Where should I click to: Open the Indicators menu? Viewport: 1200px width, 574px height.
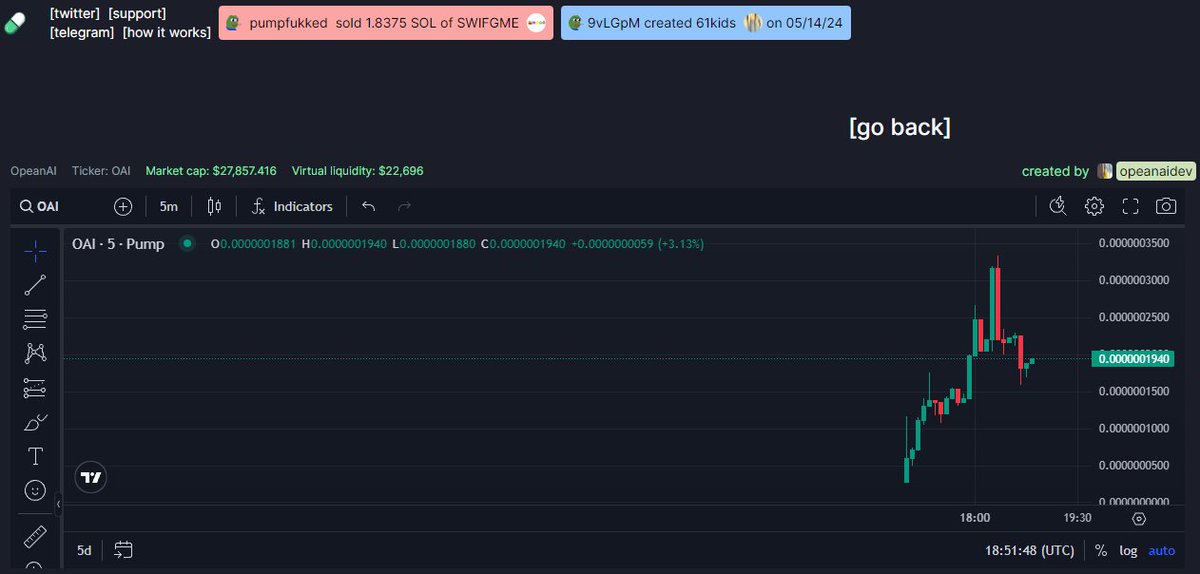click(x=291, y=206)
